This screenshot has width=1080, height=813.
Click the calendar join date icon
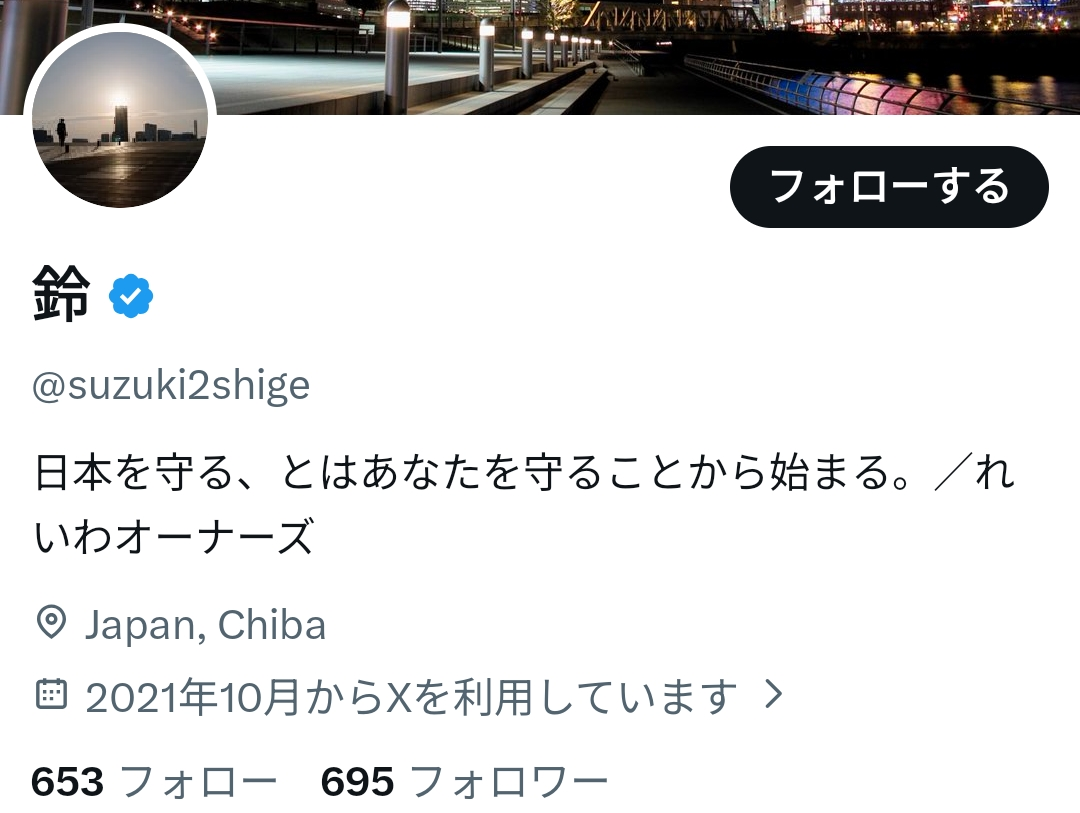click(51, 694)
